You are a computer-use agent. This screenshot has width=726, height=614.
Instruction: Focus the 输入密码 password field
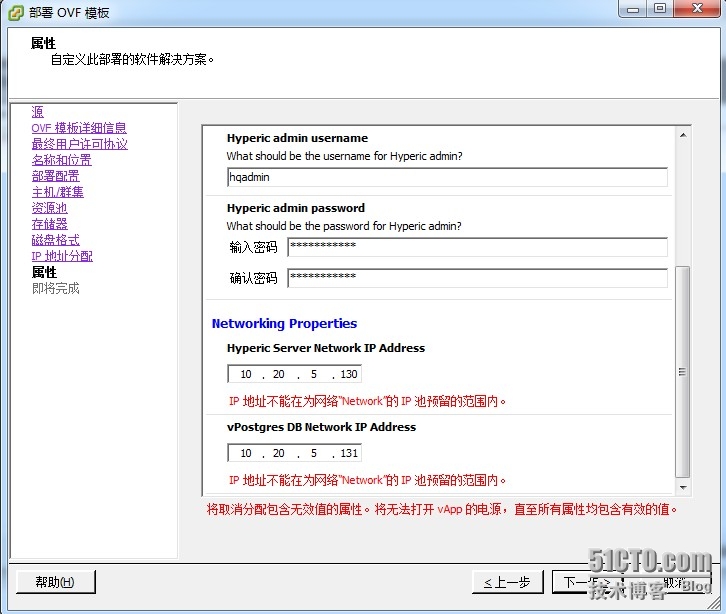[477, 247]
